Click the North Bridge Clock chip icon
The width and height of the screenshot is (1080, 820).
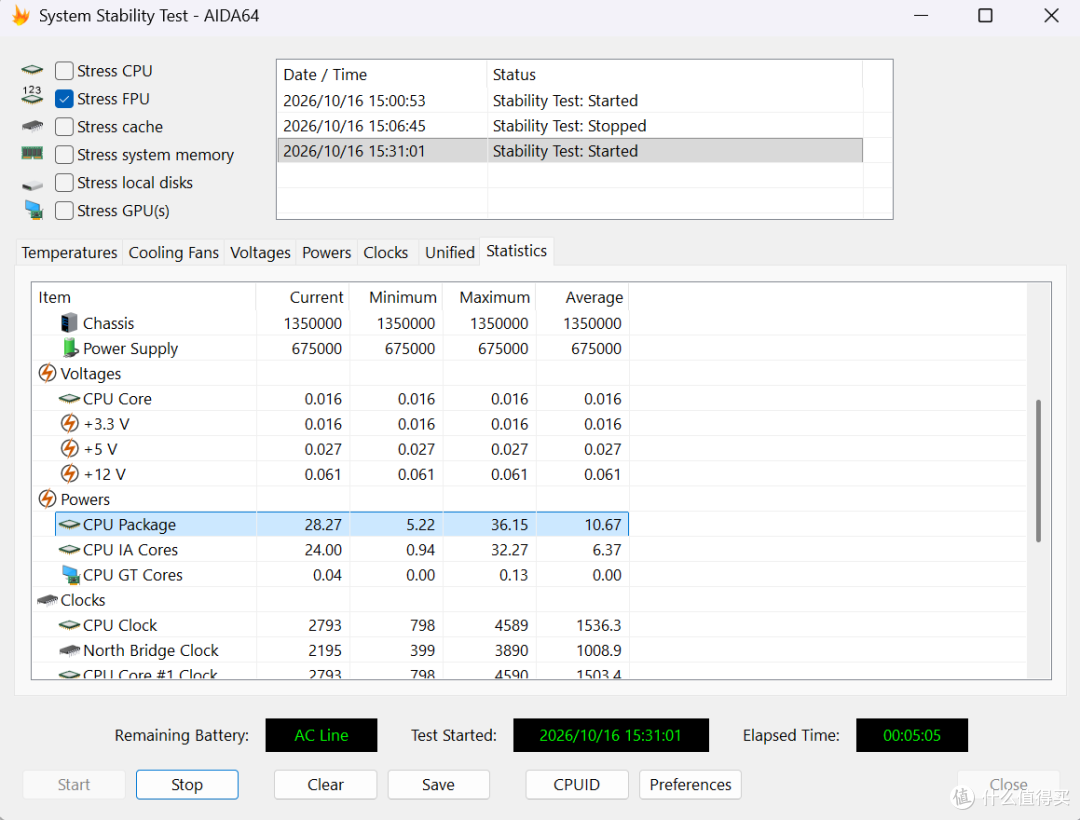70,650
